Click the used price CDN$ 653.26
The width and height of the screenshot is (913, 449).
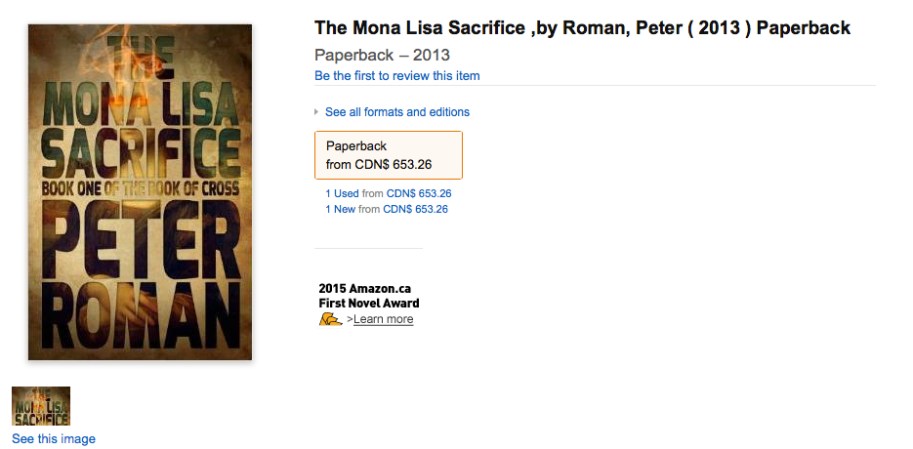coord(419,193)
